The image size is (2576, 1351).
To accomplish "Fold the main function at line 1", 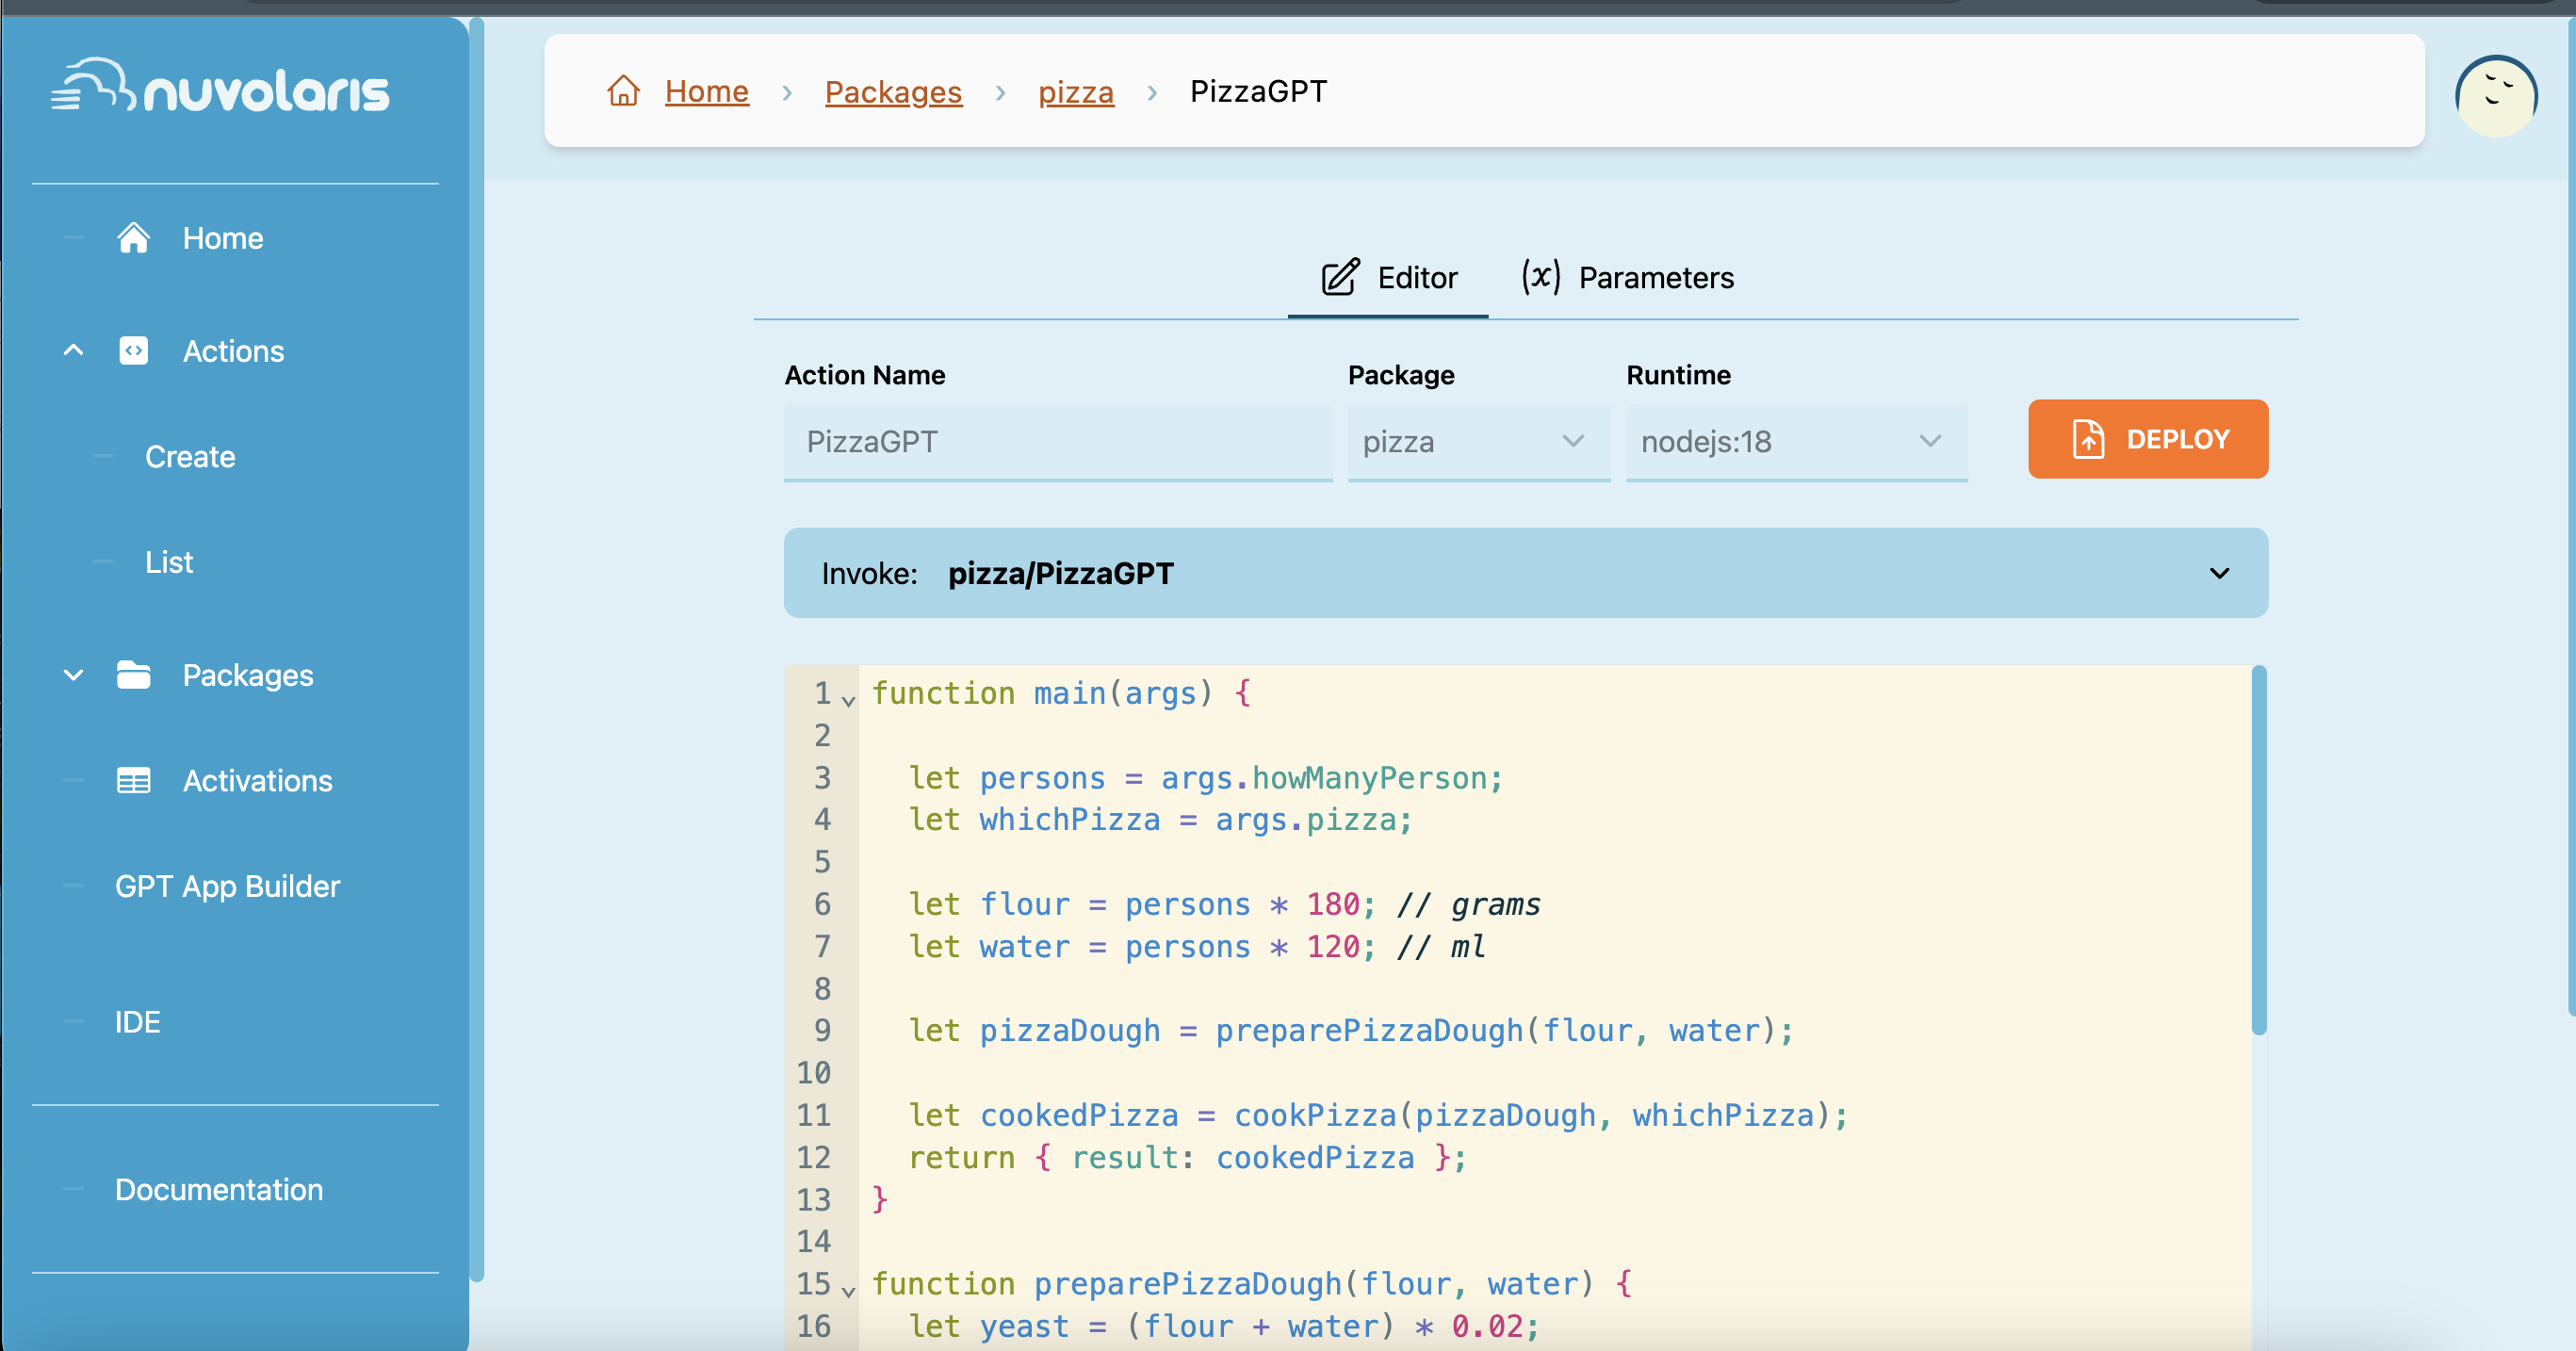I will pyautogui.click(x=848, y=701).
